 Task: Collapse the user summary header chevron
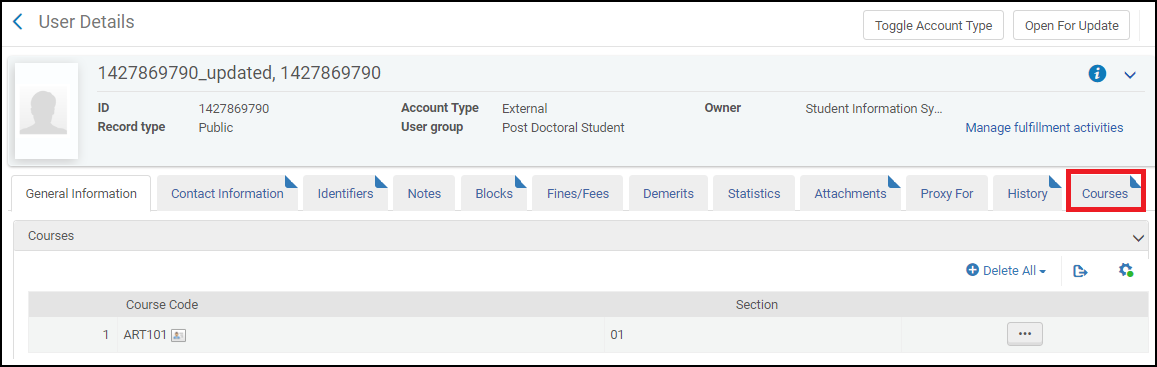point(1130,75)
